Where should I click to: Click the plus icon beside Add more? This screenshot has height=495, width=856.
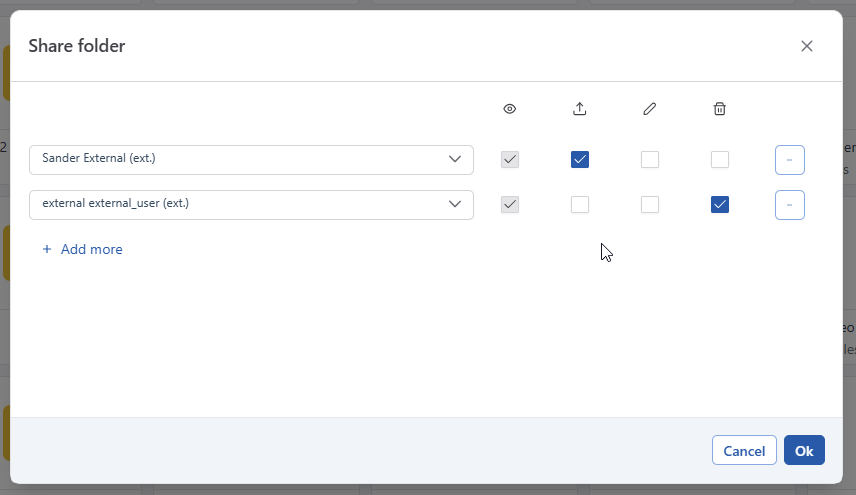47,249
